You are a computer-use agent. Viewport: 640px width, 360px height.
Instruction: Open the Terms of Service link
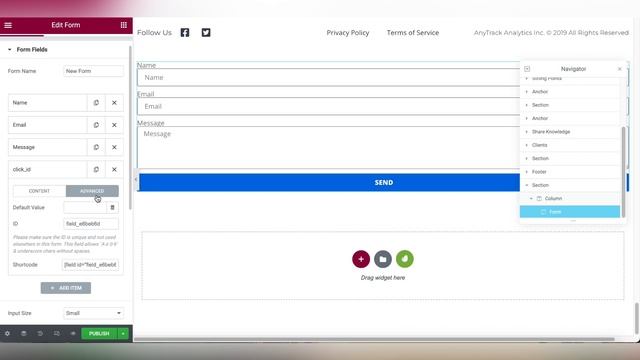point(413,33)
